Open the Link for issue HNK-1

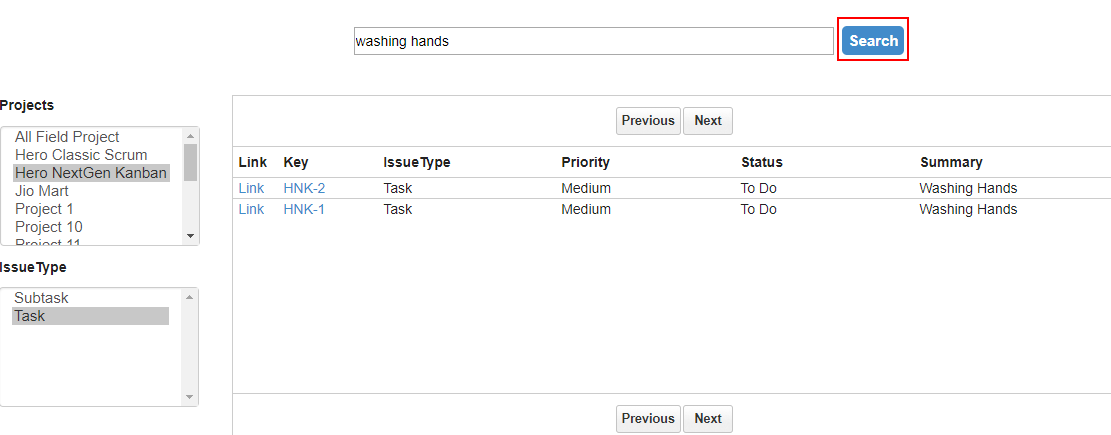251,210
